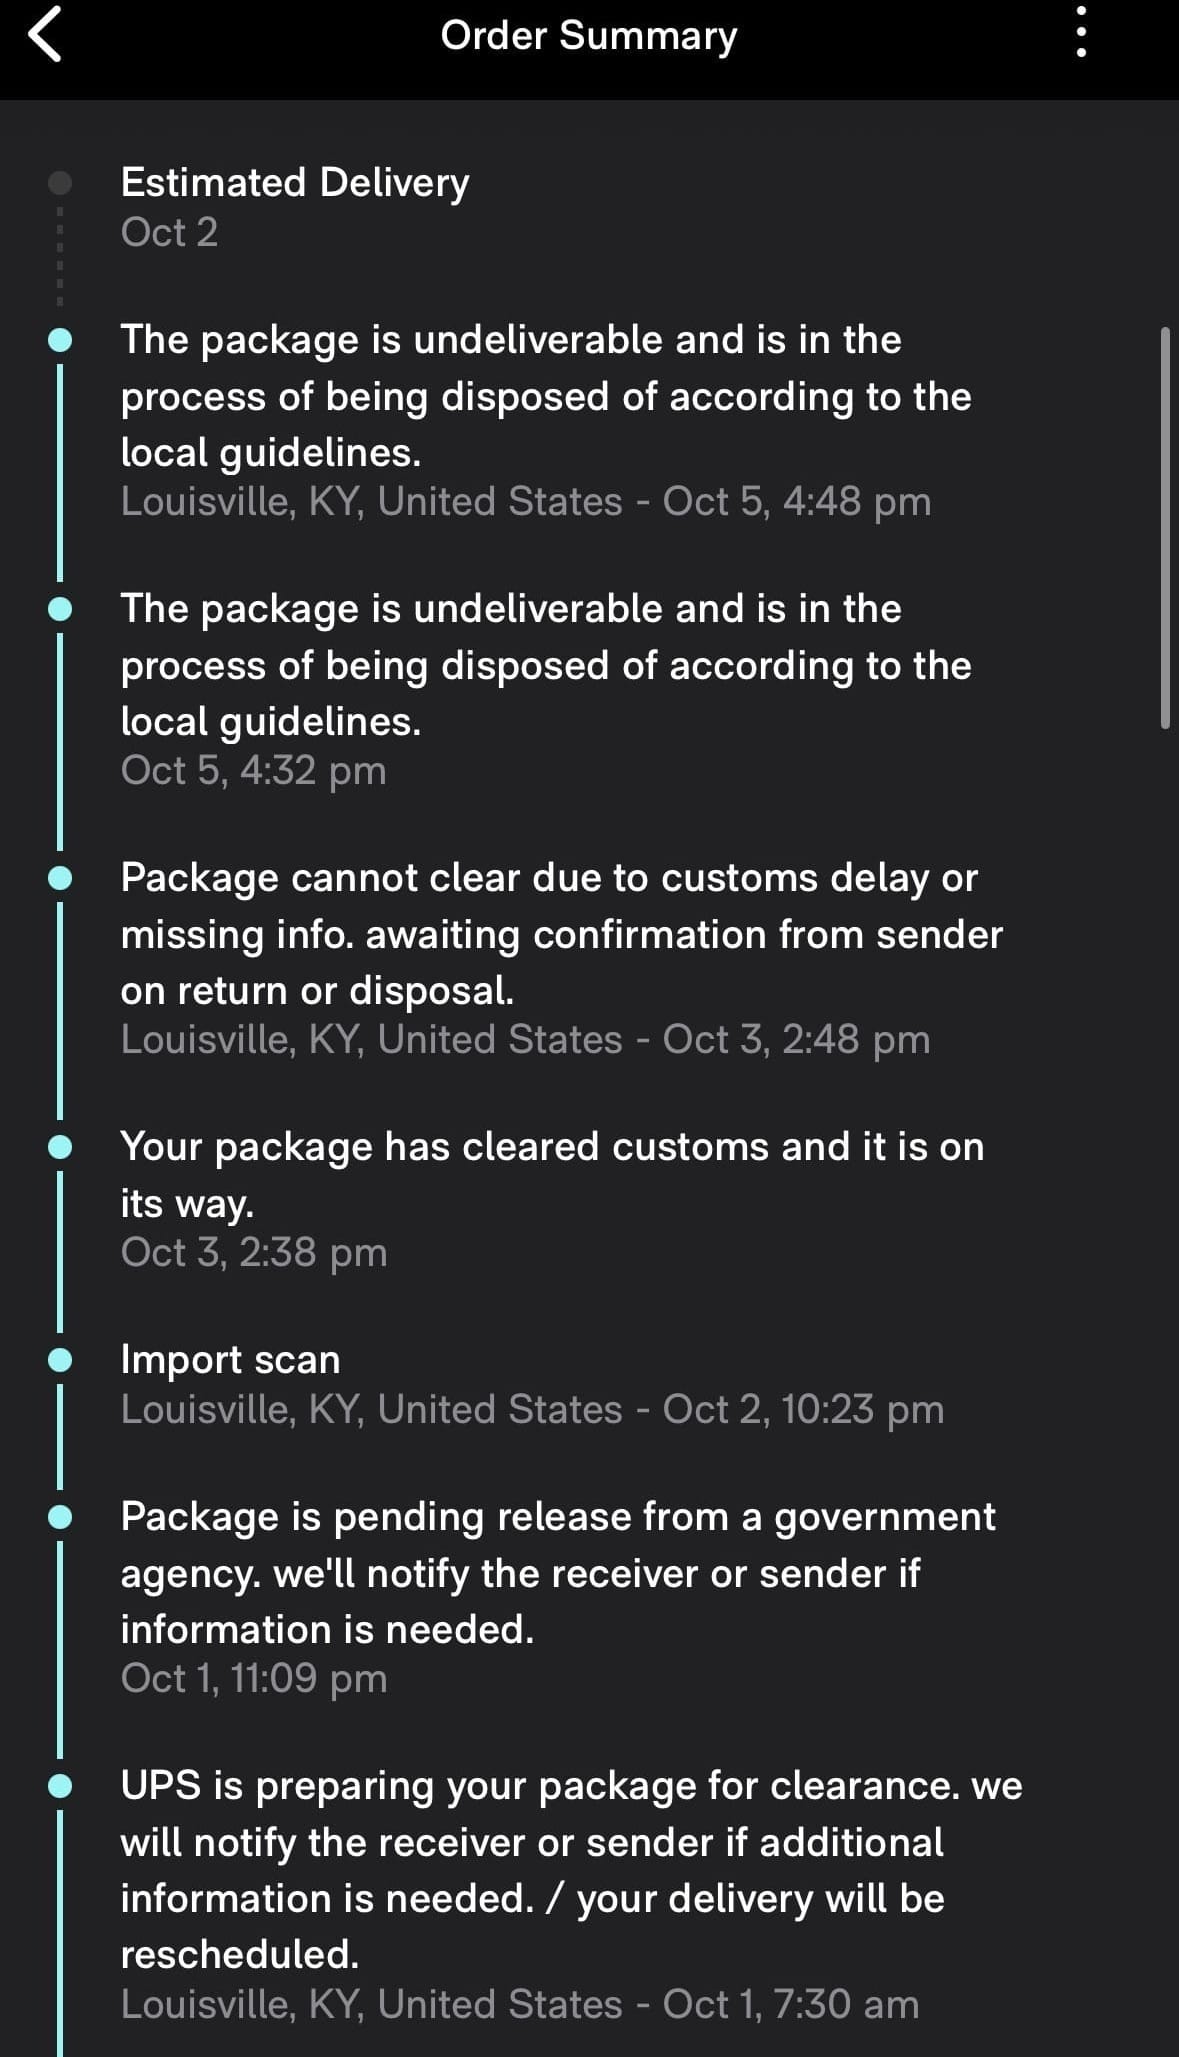Tap the Oct 2 estimated delivery date
Image resolution: width=1179 pixels, height=2057 pixels.
coord(169,232)
